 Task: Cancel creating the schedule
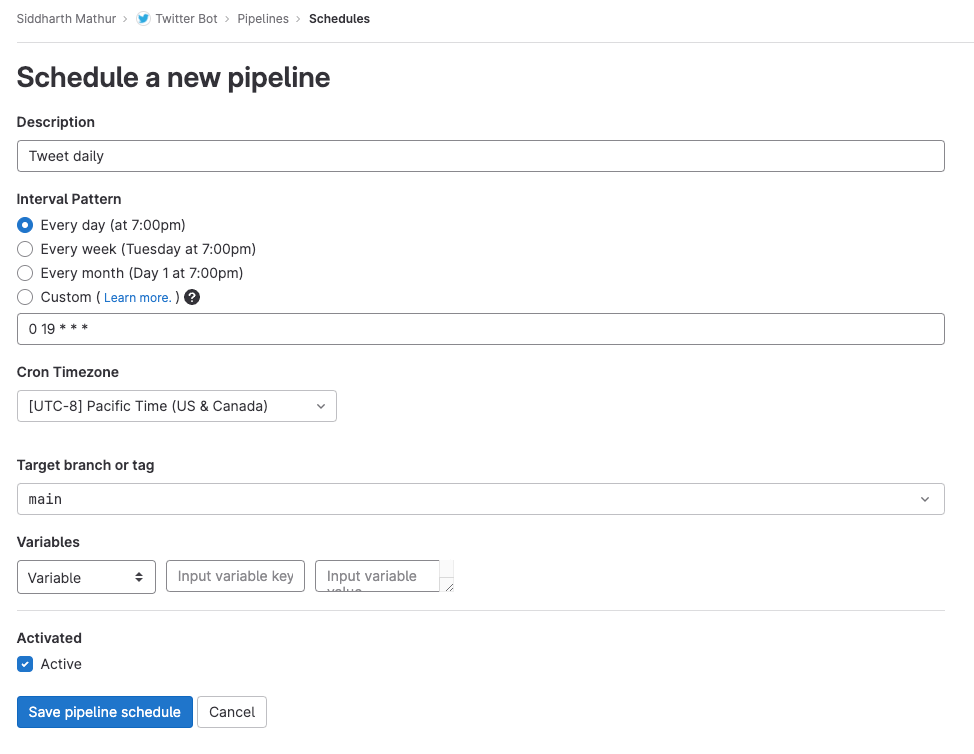click(231, 712)
